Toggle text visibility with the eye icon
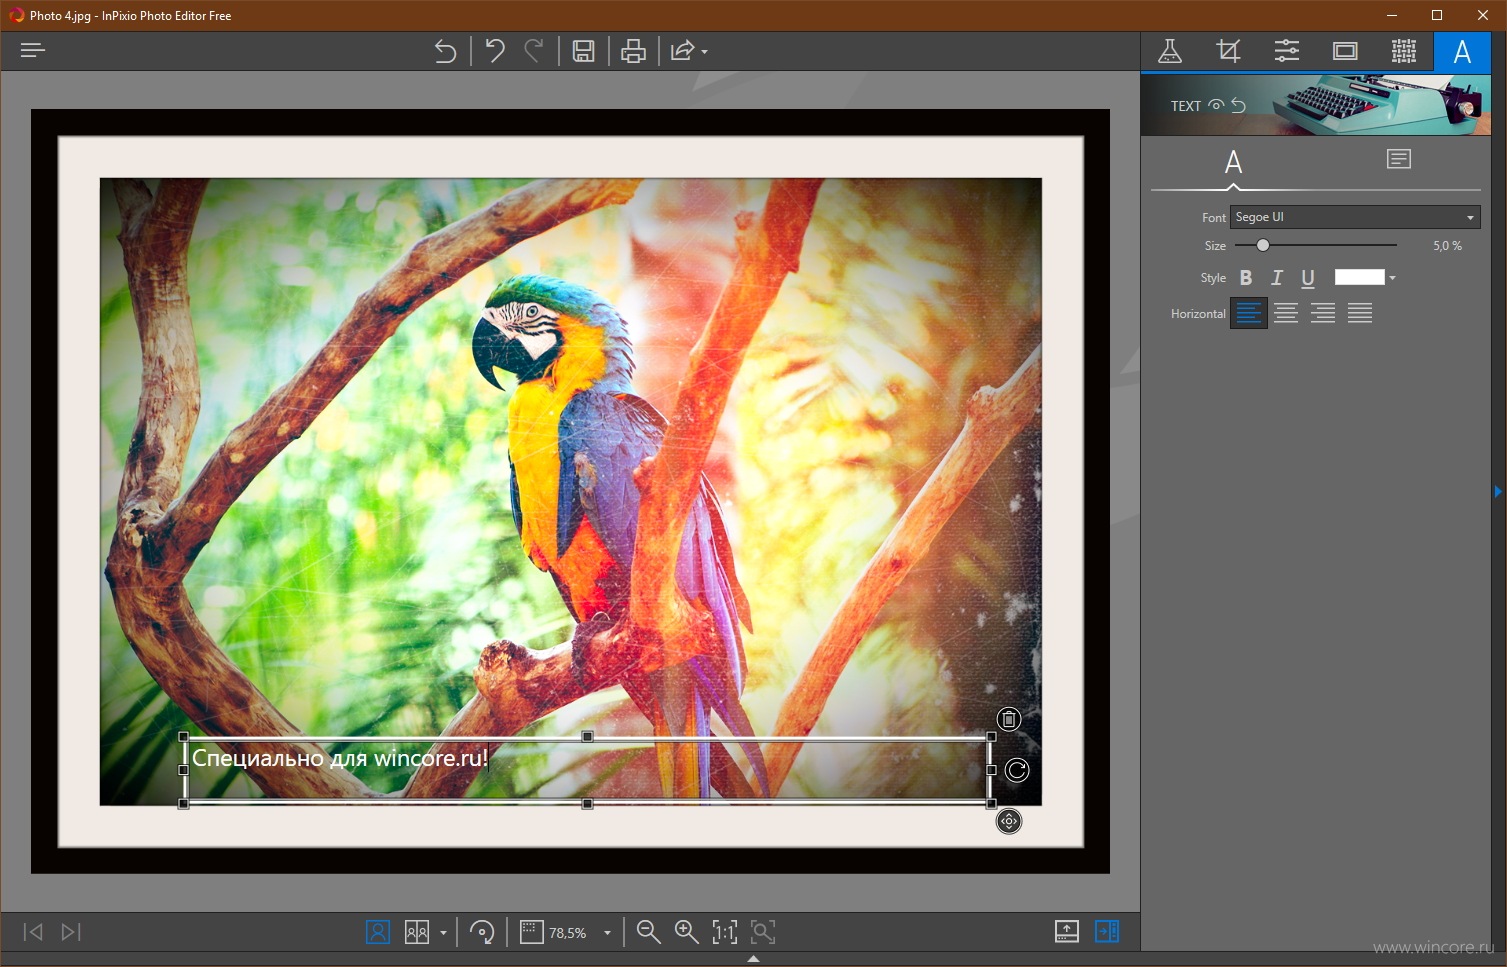Image resolution: width=1507 pixels, height=967 pixels. 1216,105
